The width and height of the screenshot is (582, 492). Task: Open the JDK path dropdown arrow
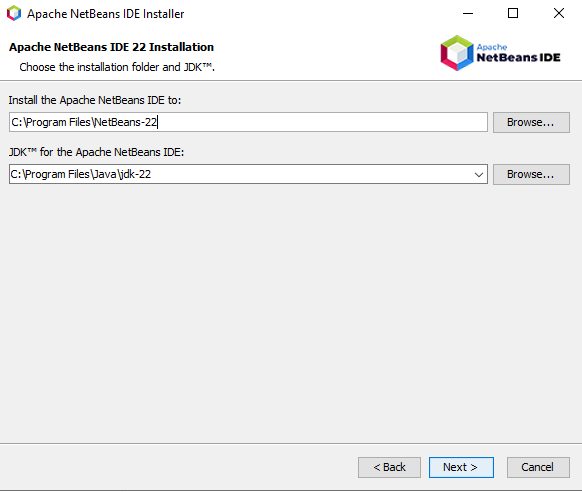tap(479, 174)
